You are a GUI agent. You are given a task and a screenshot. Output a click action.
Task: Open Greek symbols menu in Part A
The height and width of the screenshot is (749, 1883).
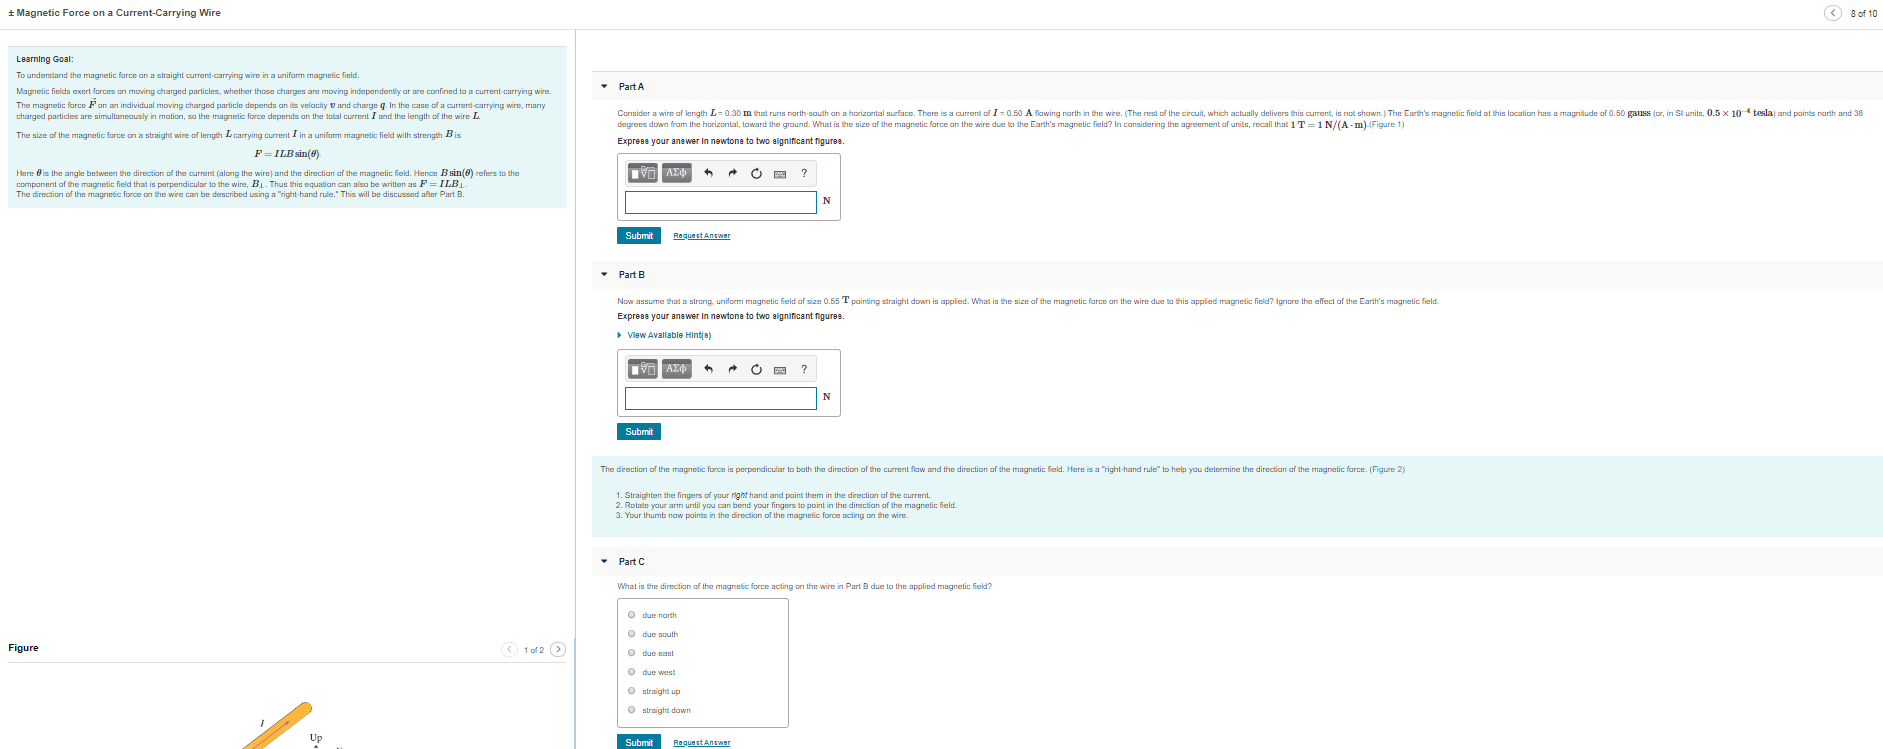(677, 173)
